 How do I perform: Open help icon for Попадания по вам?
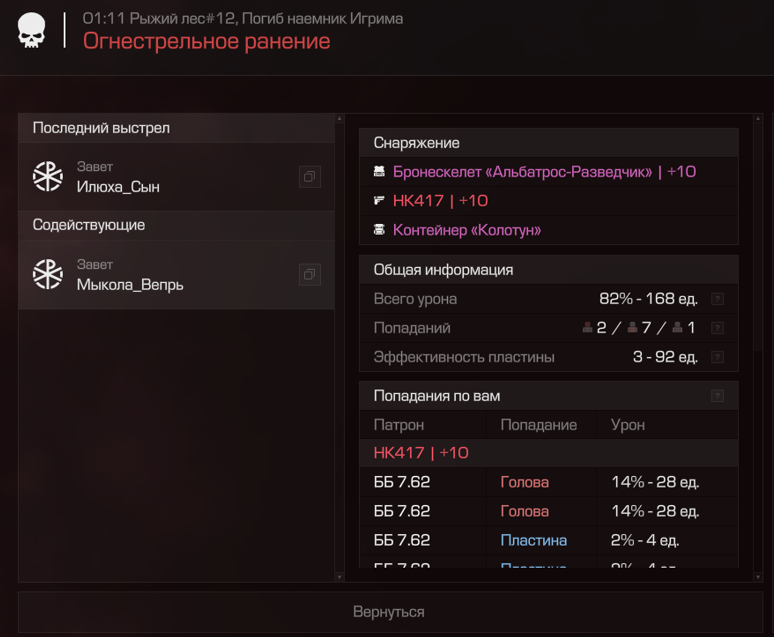(717, 396)
